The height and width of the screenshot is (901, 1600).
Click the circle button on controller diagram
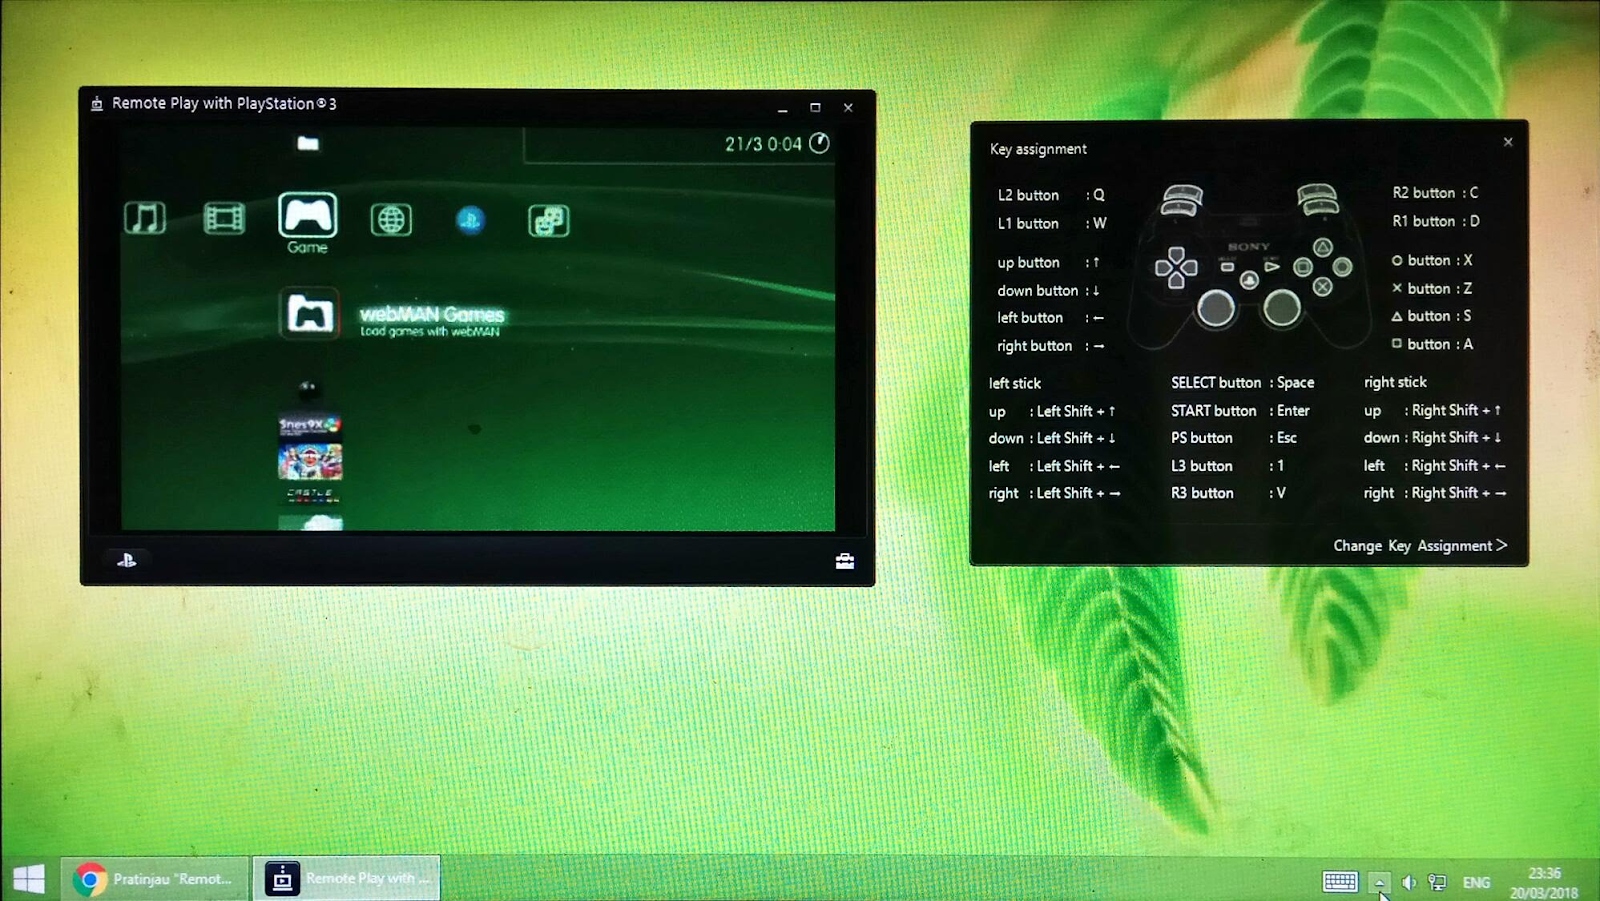pos(1343,267)
